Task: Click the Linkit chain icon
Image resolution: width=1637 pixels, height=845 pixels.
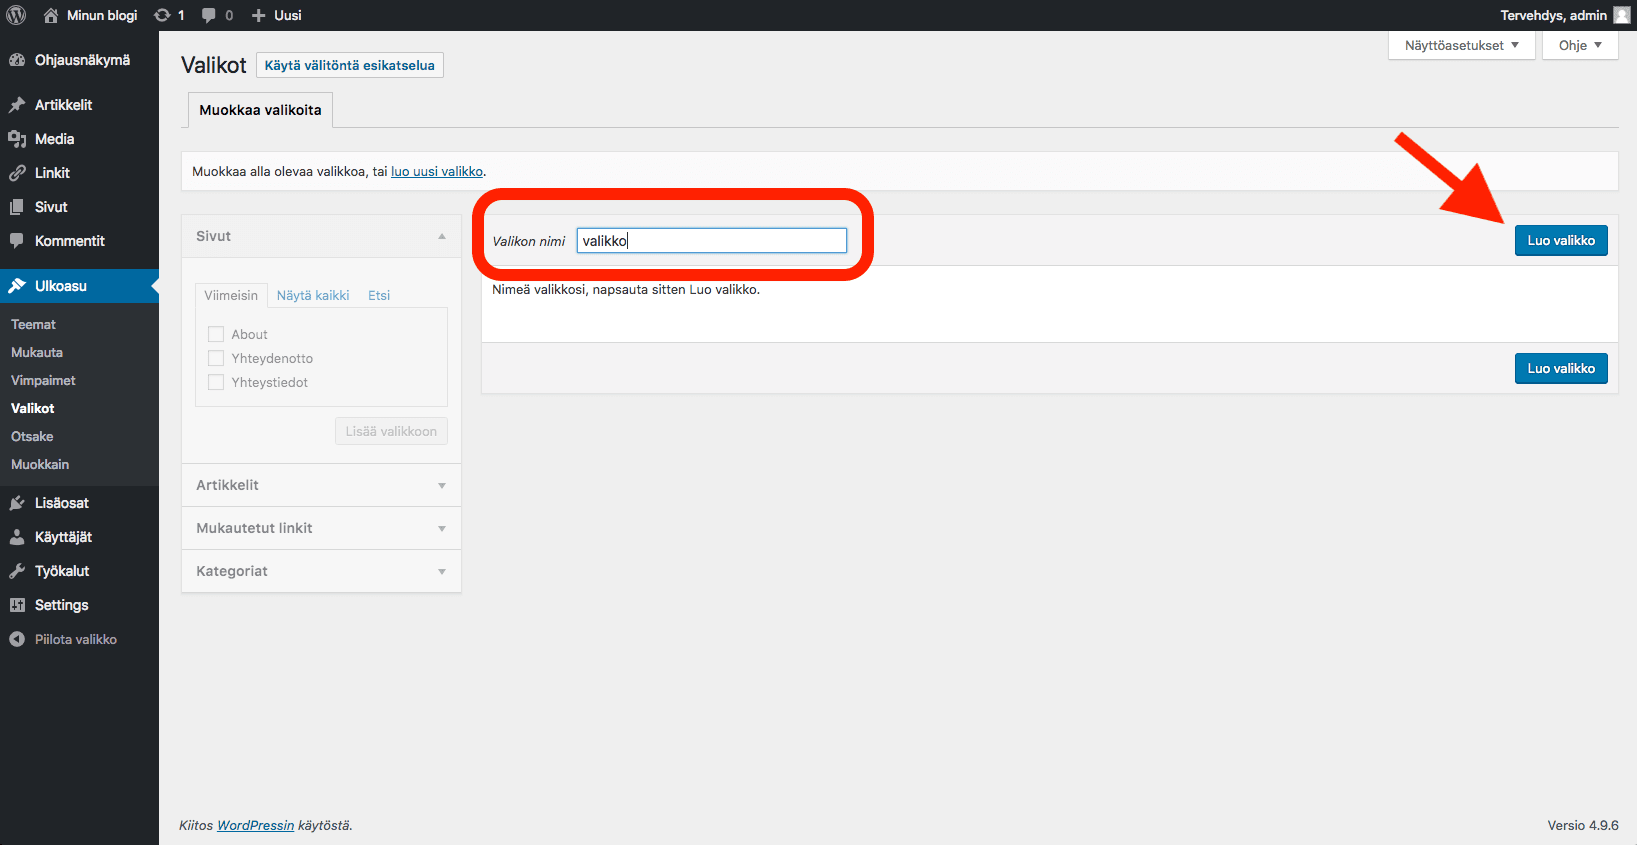Action: pyautogui.click(x=17, y=173)
